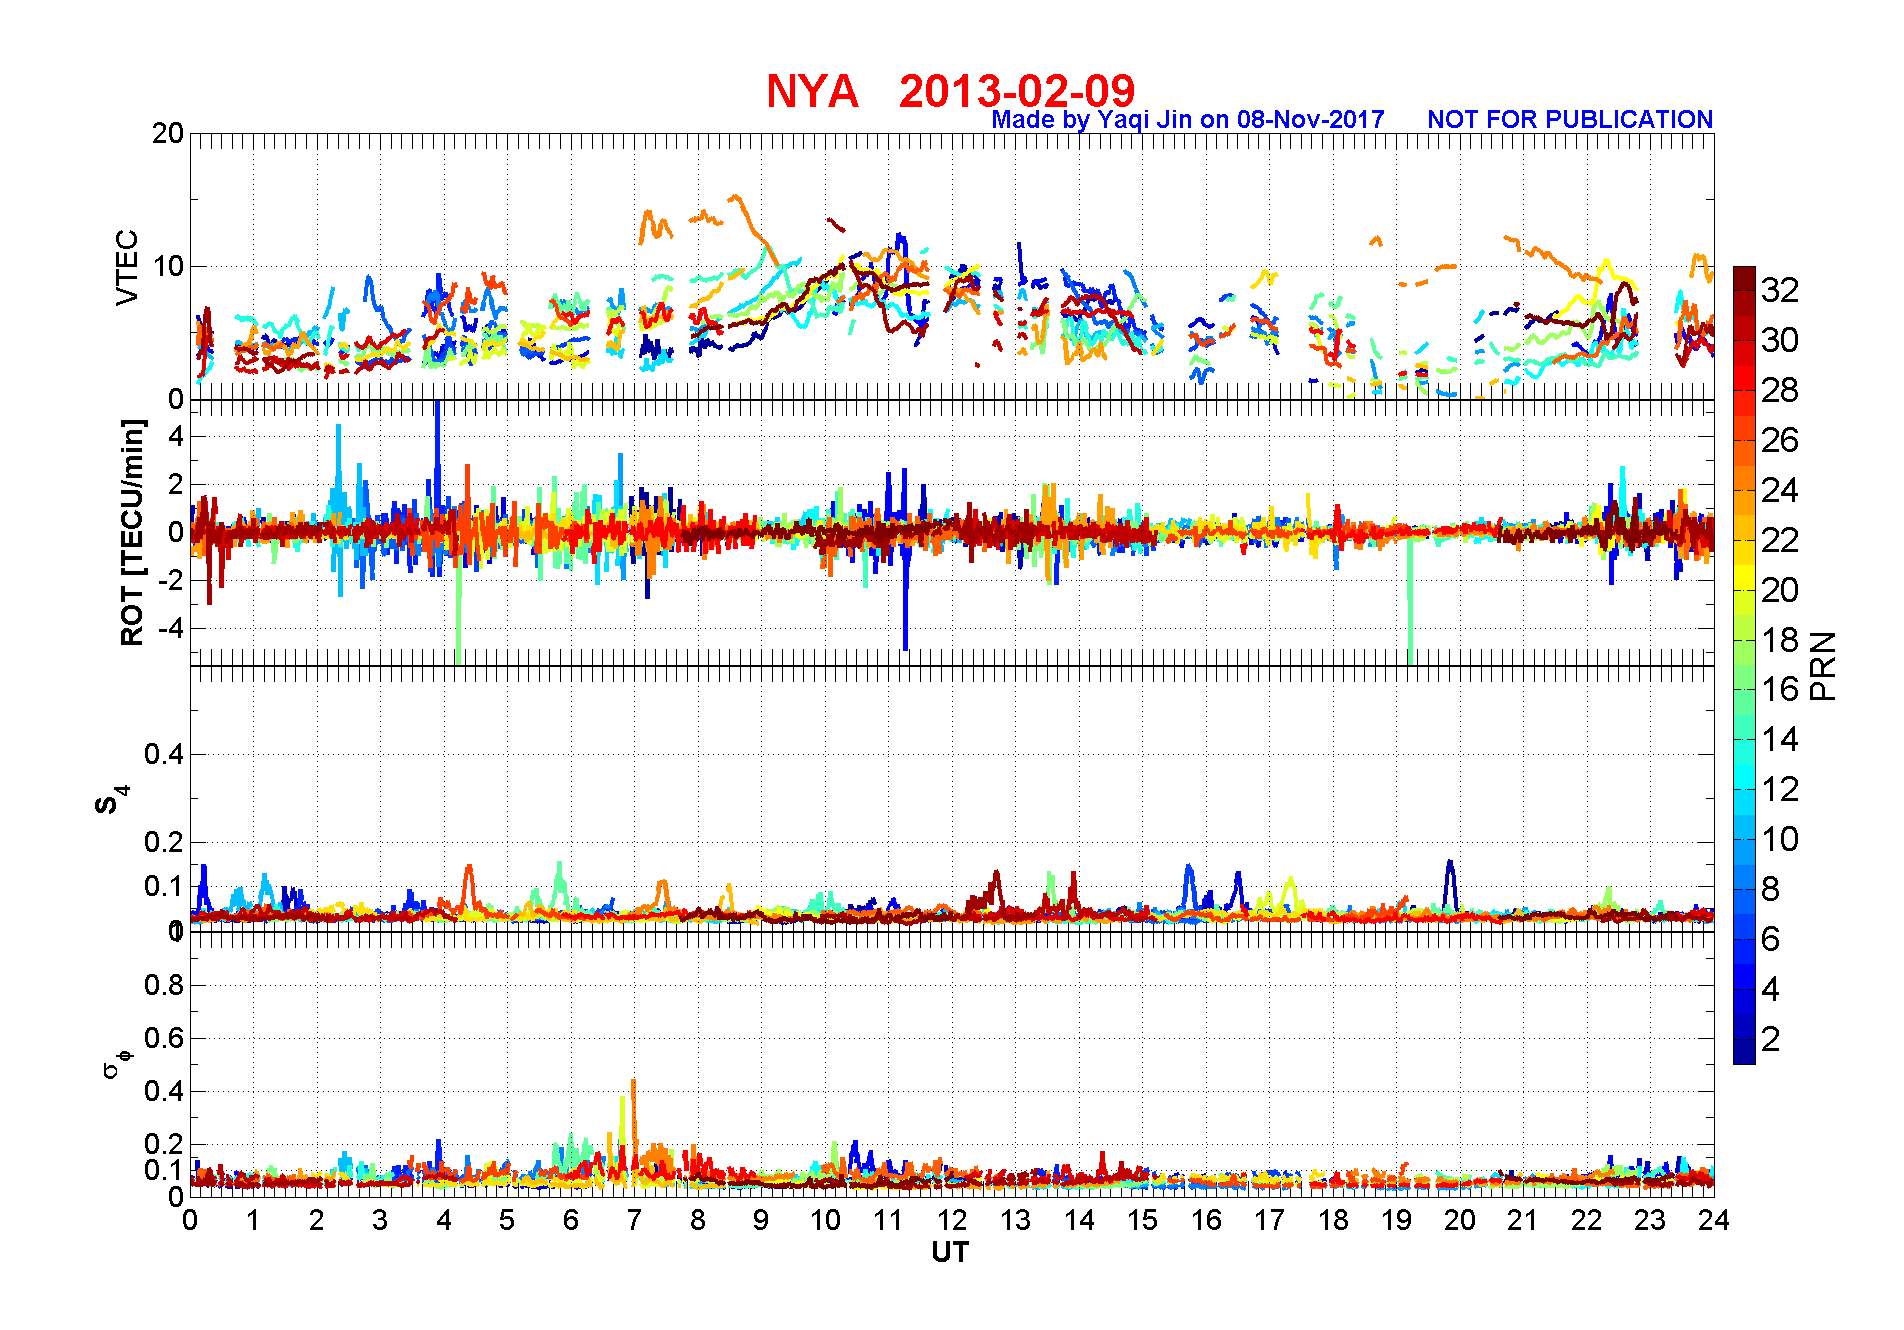Select the UT axis hour "23" tick label
Screen dimensions: 1904x1330
(x=1650, y=1220)
